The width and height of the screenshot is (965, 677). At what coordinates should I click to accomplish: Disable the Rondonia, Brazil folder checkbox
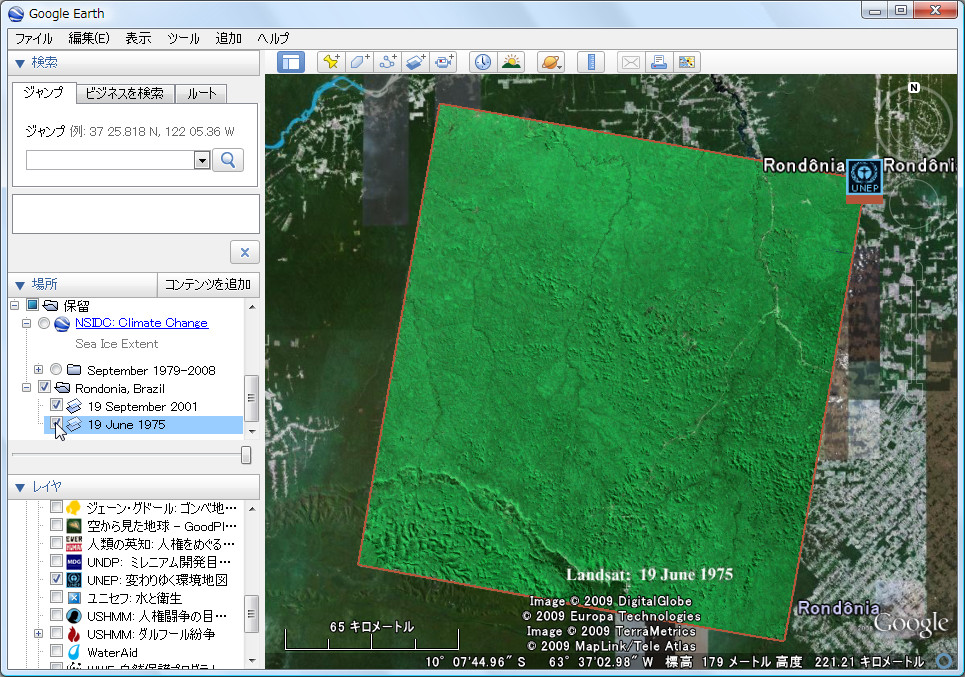44,387
